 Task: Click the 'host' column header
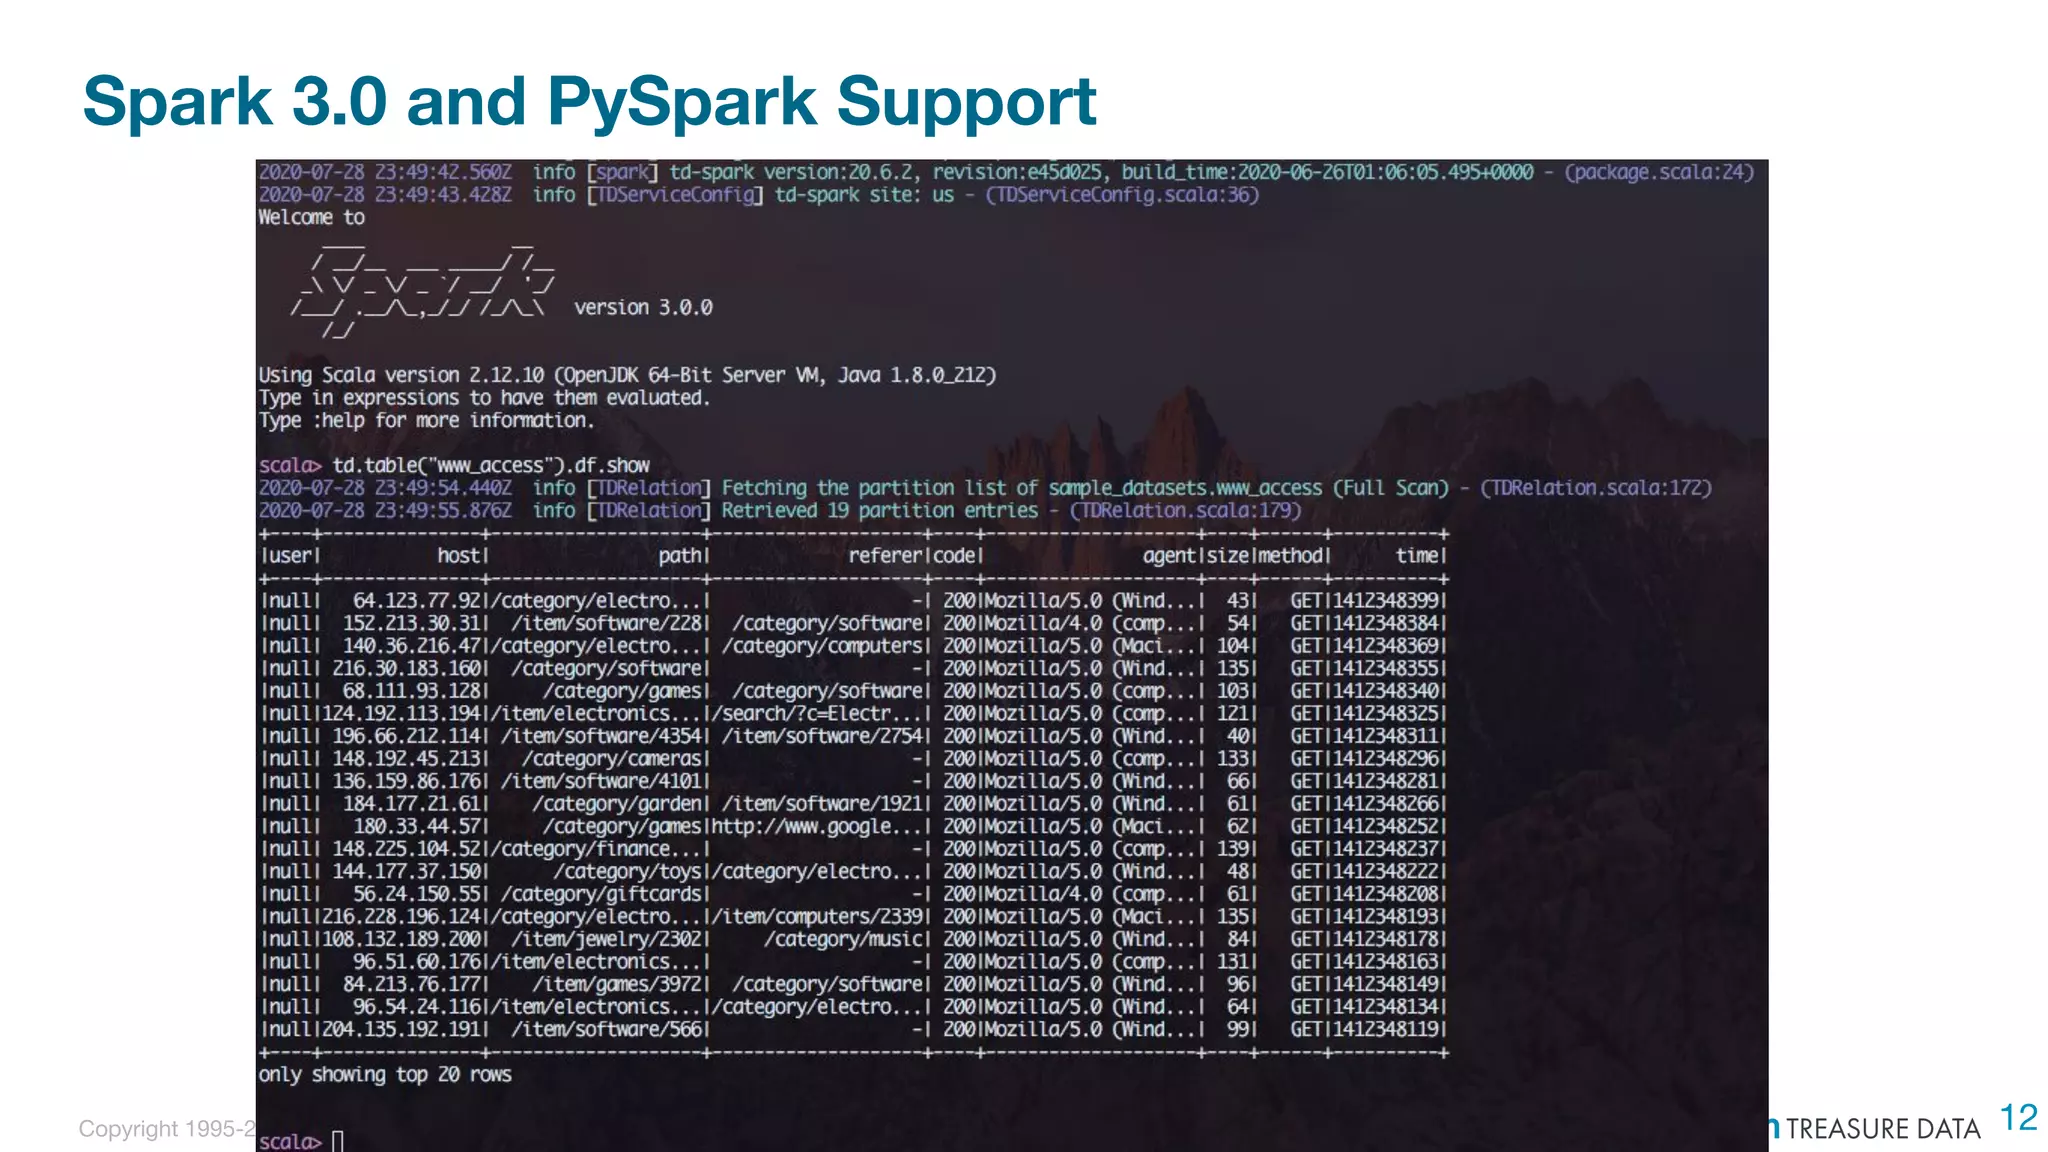(x=459, y=555)
